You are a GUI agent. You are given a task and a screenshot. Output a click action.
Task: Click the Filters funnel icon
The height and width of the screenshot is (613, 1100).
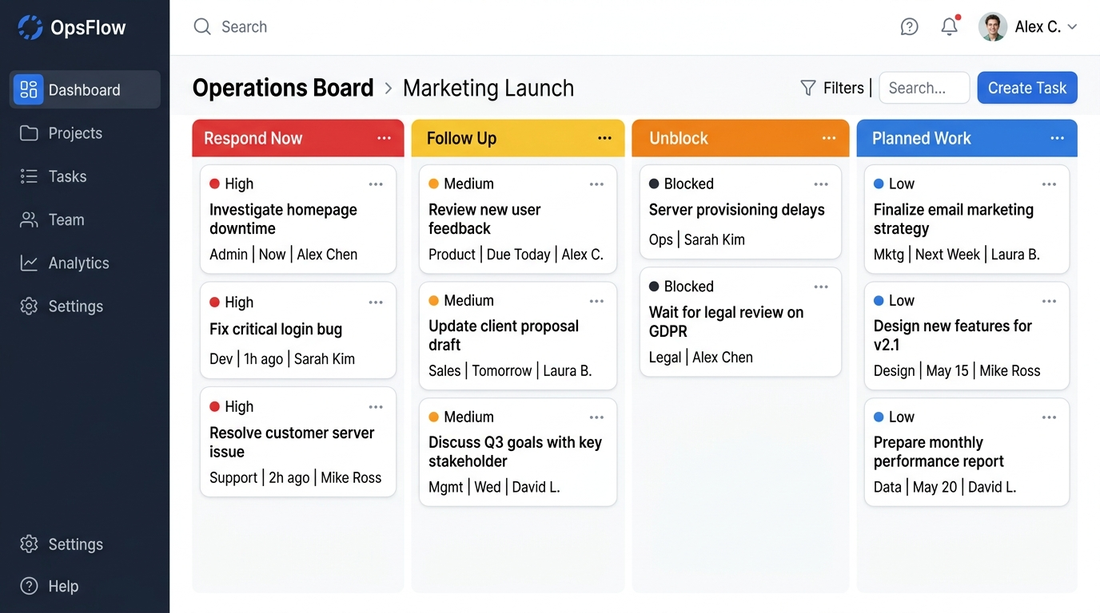[x=808, y=88]
